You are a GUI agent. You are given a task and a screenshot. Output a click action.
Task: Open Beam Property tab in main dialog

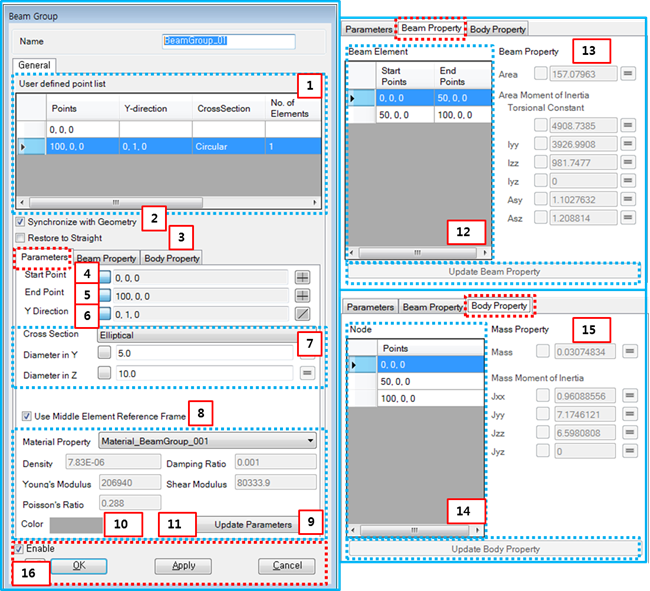click(x=106, y=258)
